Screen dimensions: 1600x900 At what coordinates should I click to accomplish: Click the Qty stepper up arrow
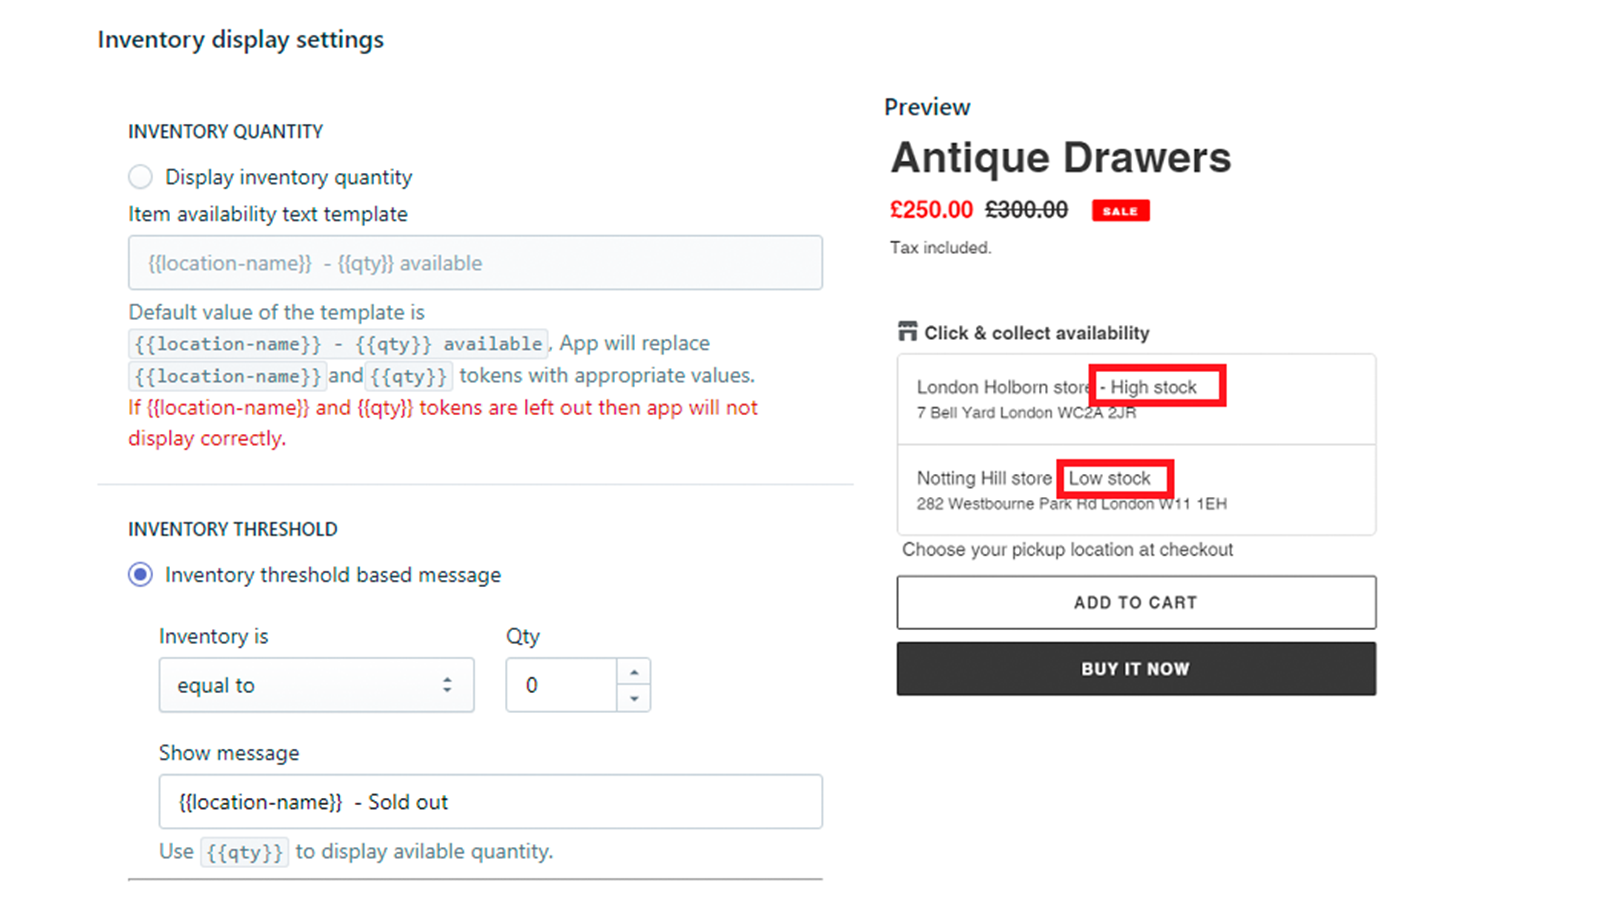coord(635,671)
